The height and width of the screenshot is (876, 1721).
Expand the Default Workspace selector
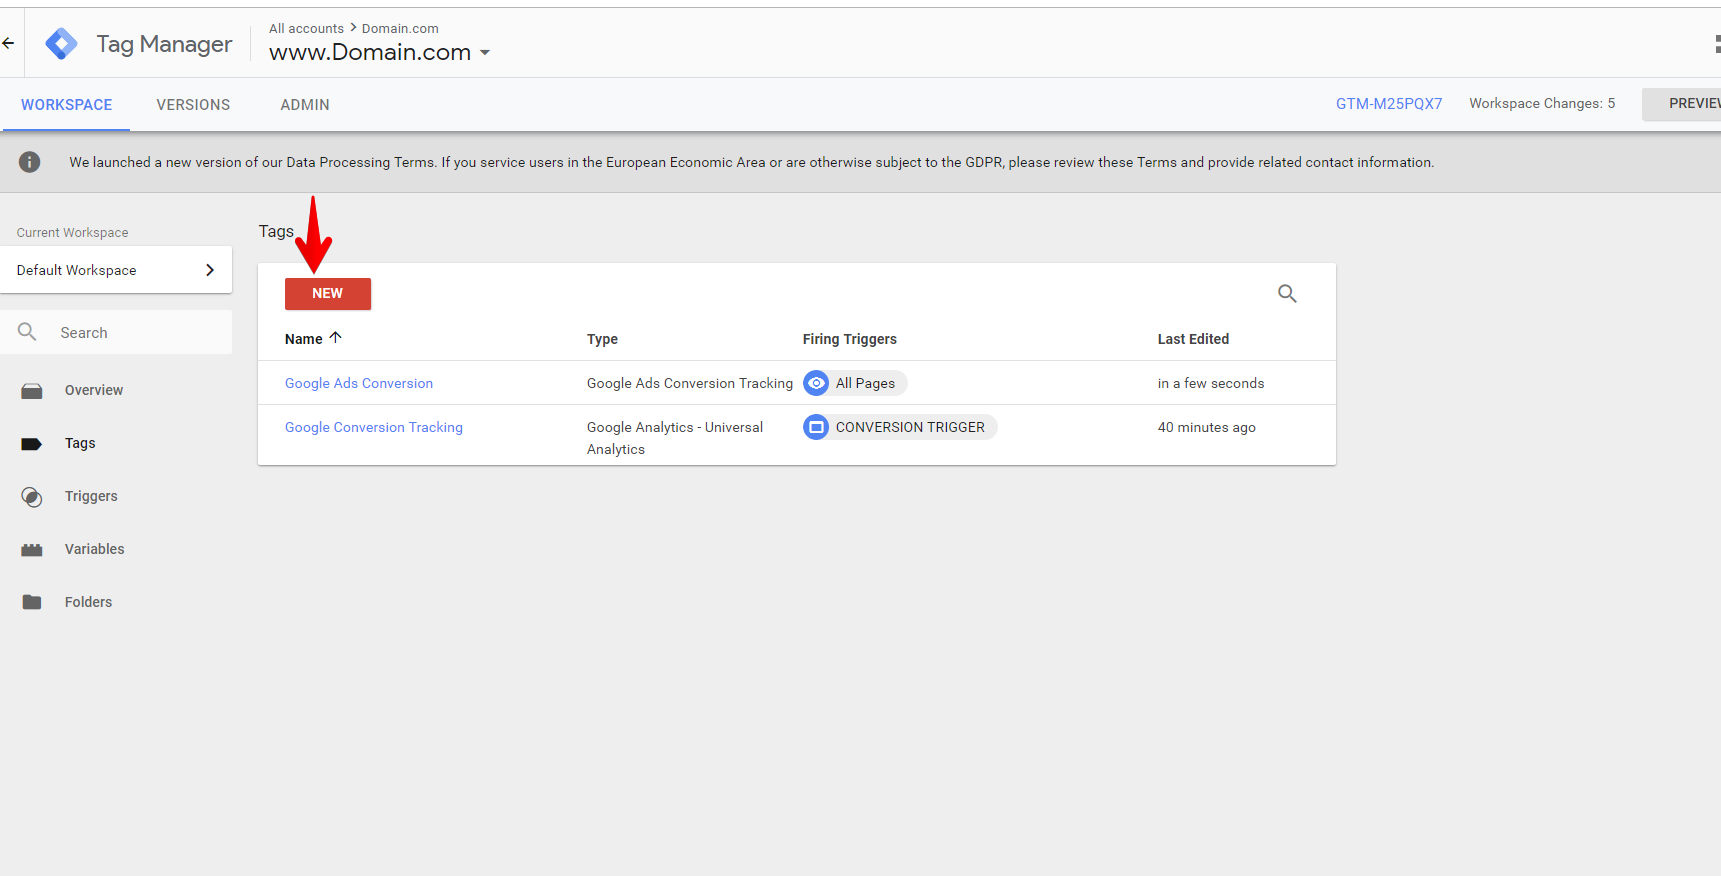tap(116, 270)
